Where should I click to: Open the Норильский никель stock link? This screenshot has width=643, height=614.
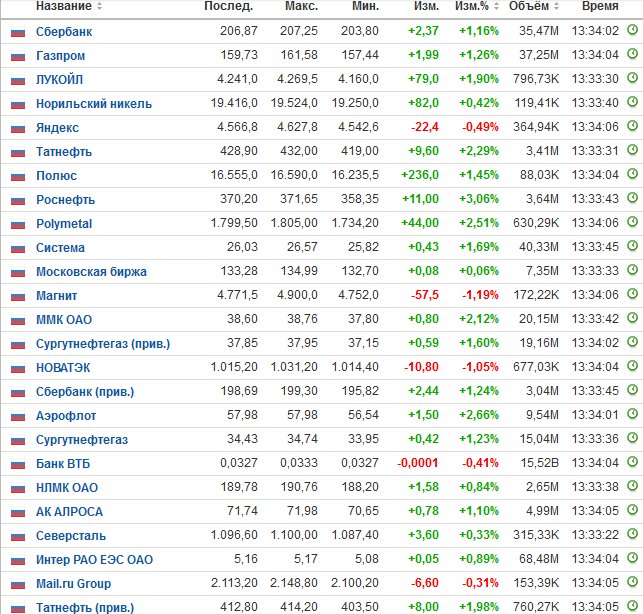click(94, 104)
